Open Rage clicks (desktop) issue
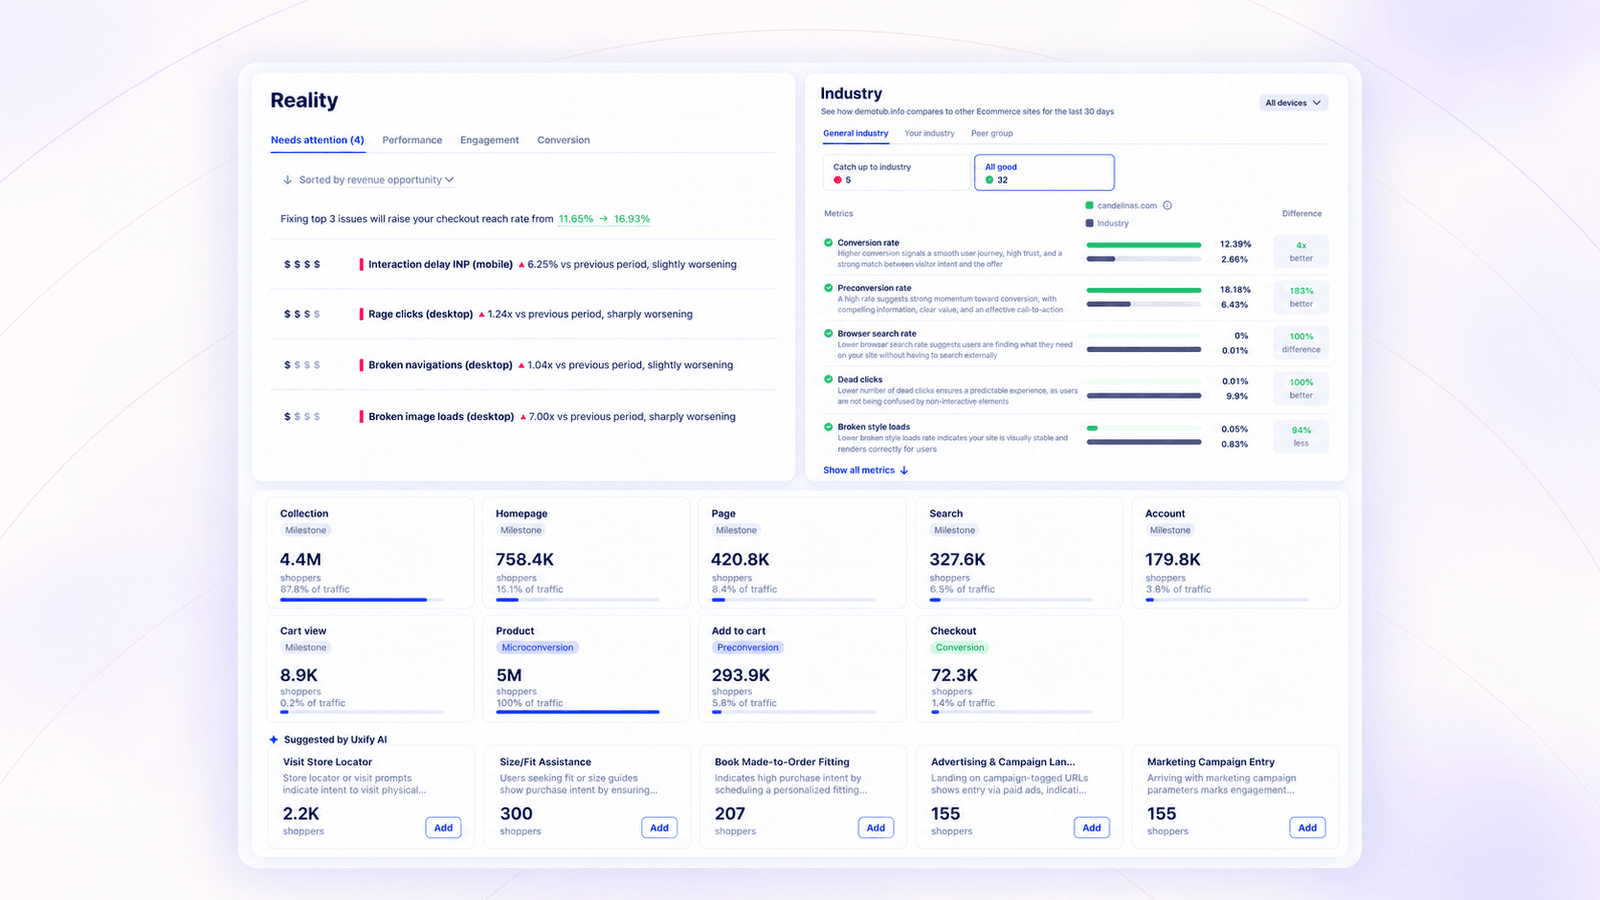Screen dimensions: 1600x900 (524, 314)
